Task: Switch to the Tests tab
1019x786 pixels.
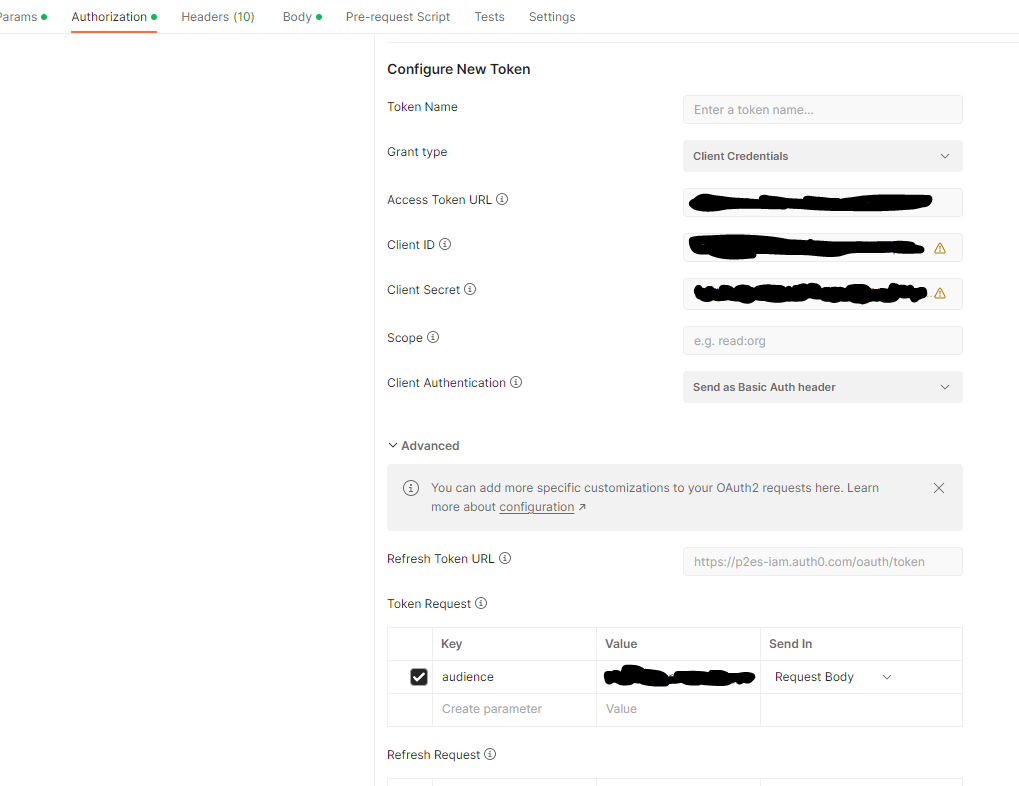Action: (x=489, y=17)
